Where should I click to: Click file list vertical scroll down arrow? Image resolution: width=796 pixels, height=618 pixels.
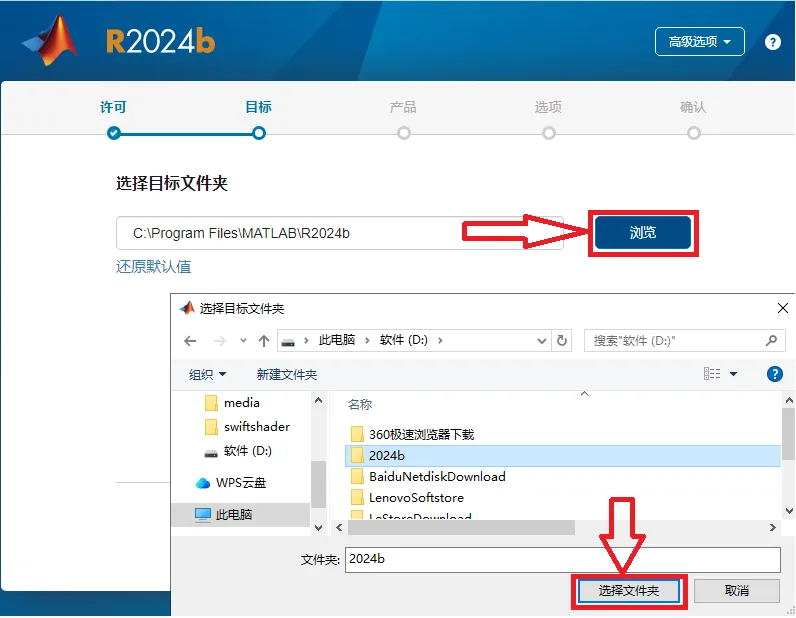coord(789,510)
